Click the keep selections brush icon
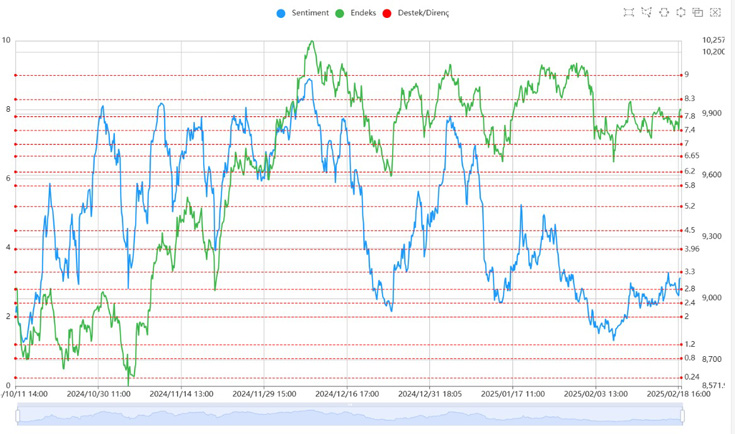Viewport: 735px width, 434px height. [x=698, y=12]
